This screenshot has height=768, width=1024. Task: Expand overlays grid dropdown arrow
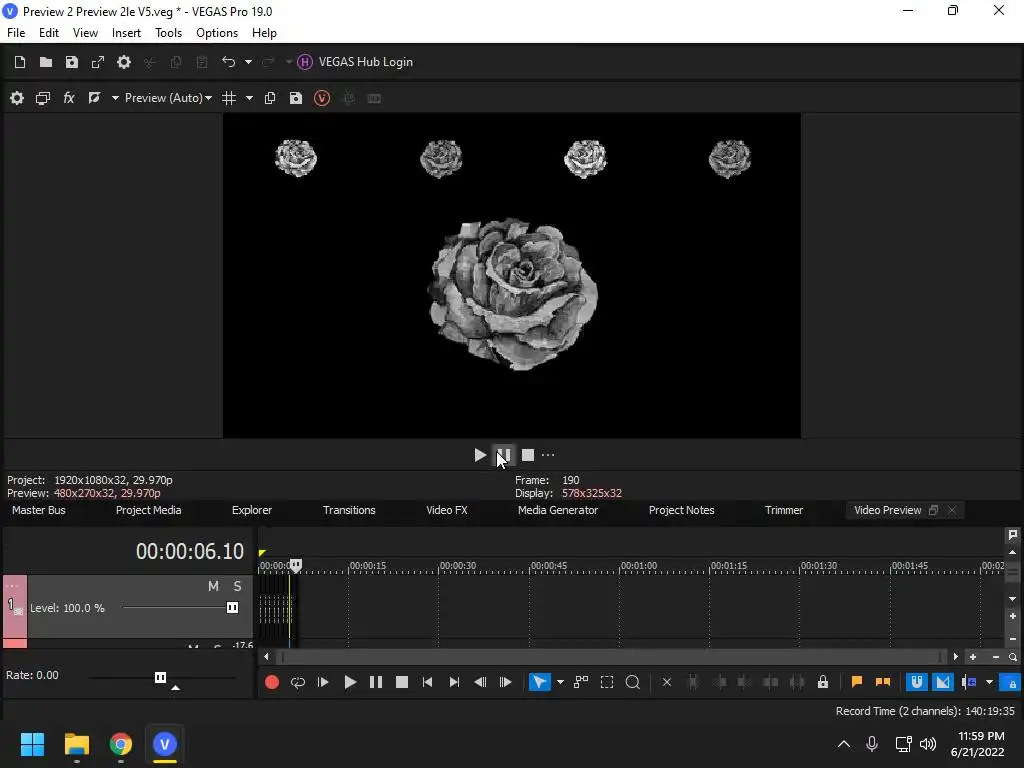[x=249, y=98]
